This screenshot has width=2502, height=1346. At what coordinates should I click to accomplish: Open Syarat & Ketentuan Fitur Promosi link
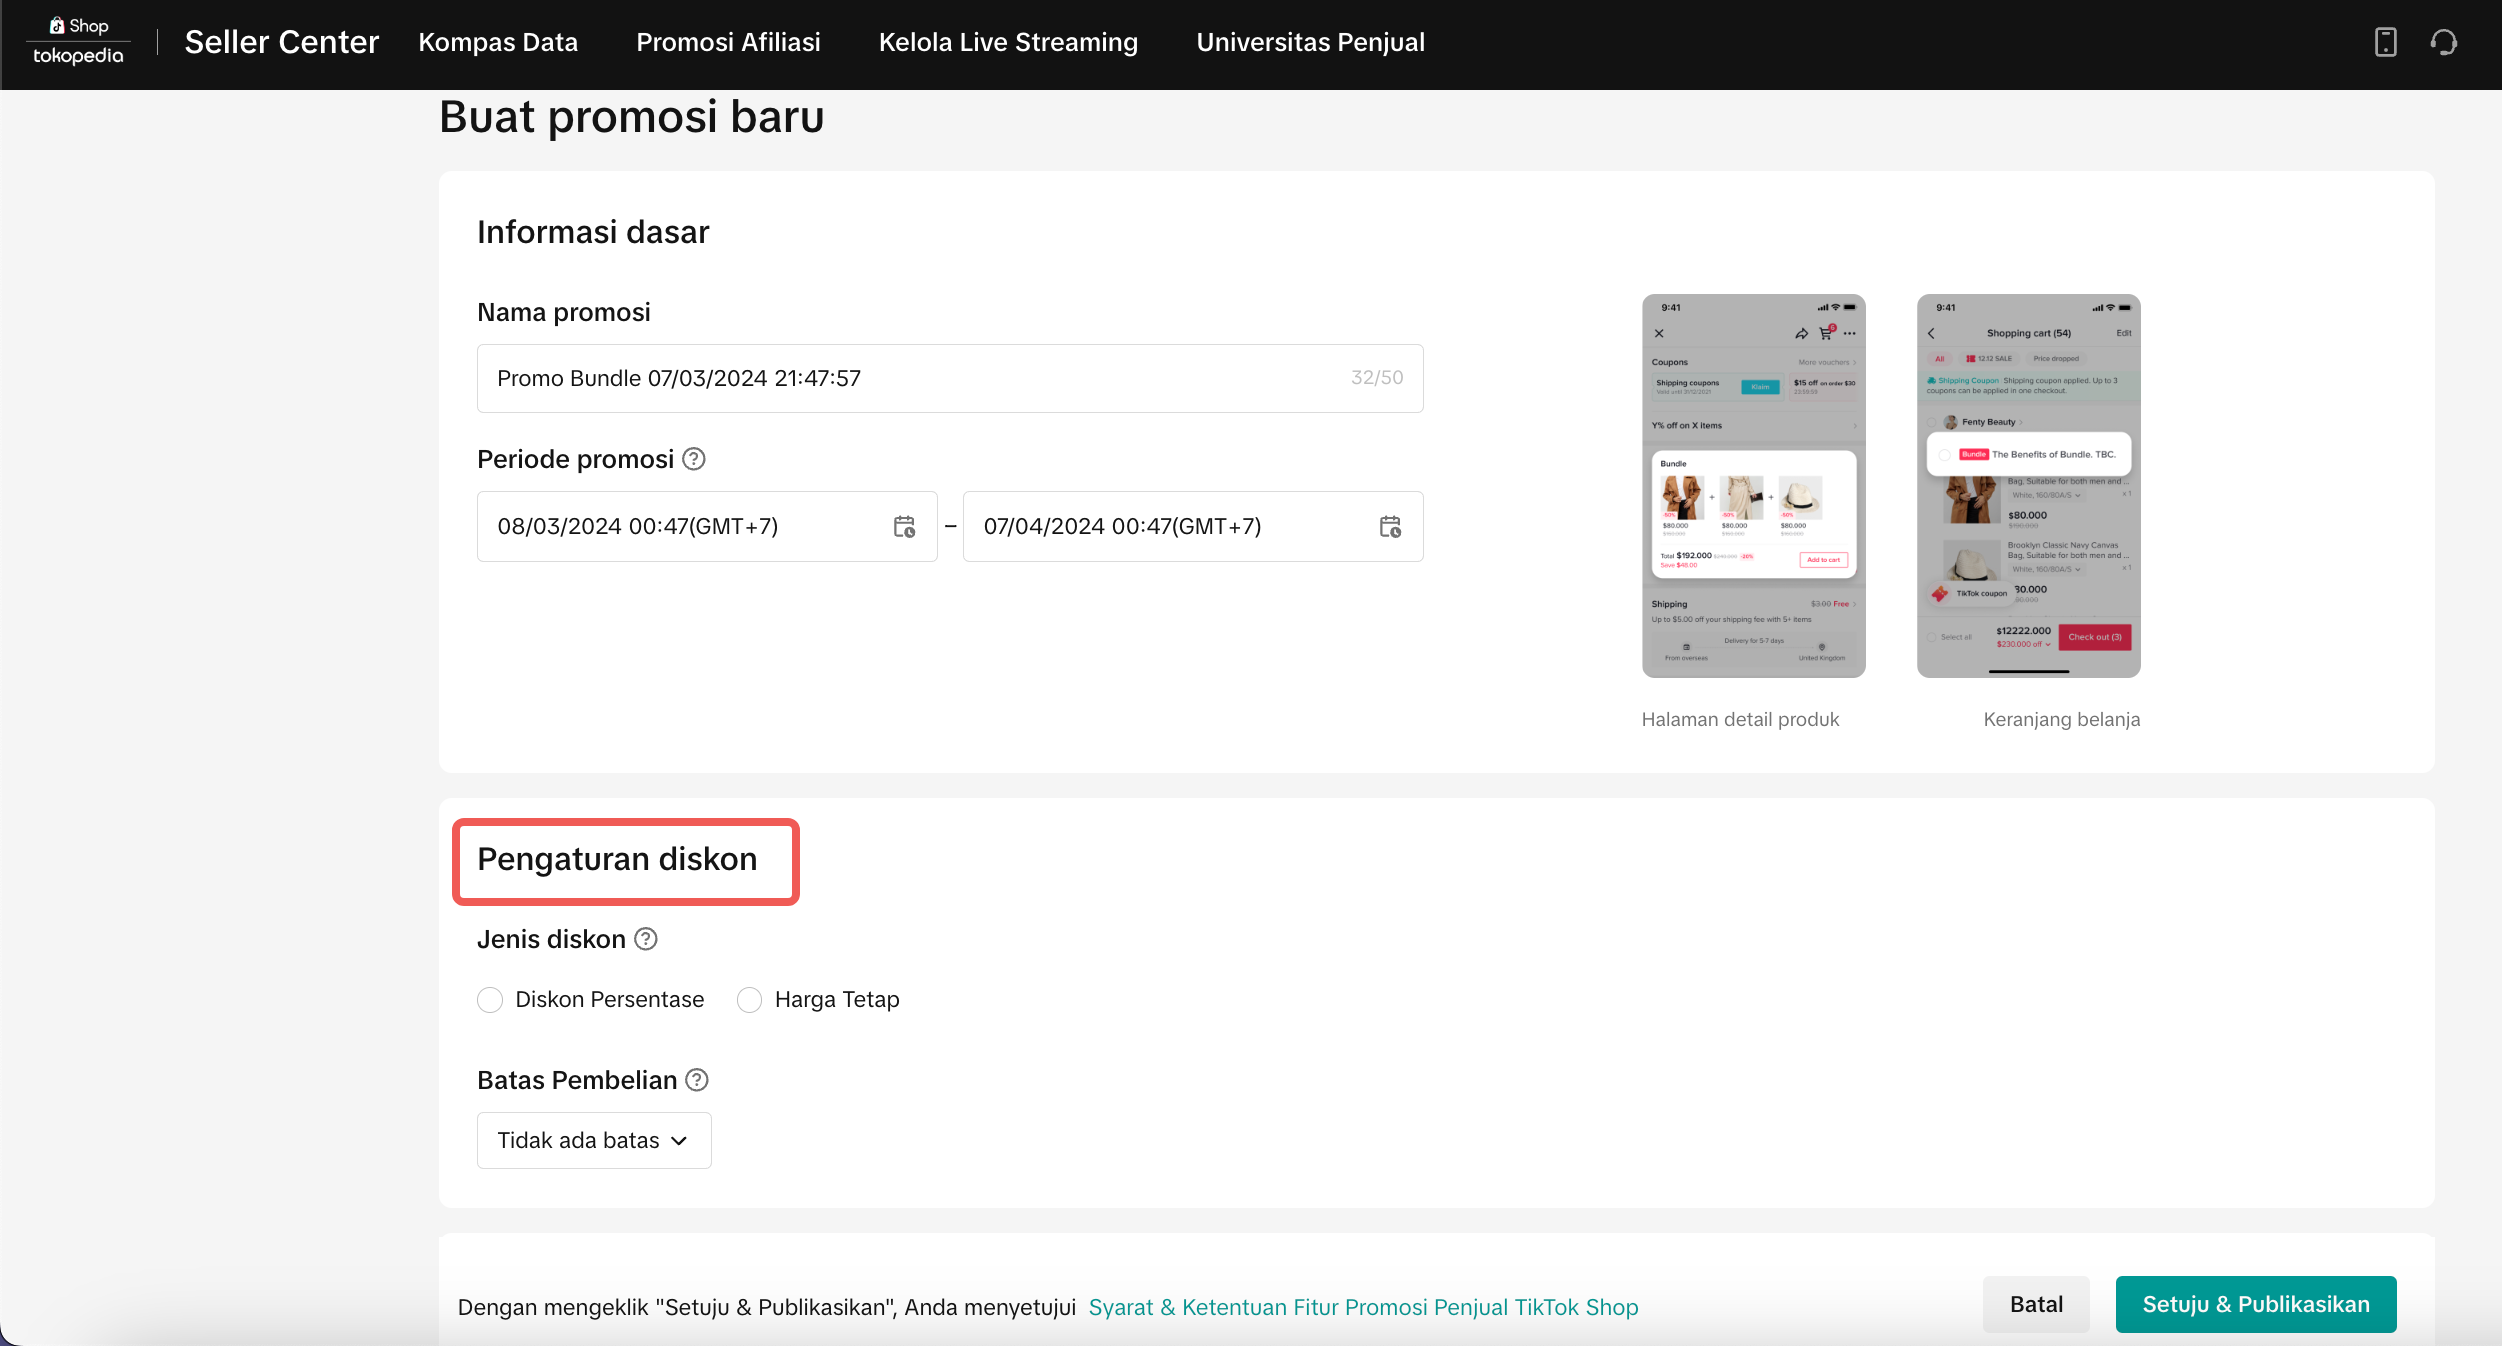[x=1363, y=1307]
